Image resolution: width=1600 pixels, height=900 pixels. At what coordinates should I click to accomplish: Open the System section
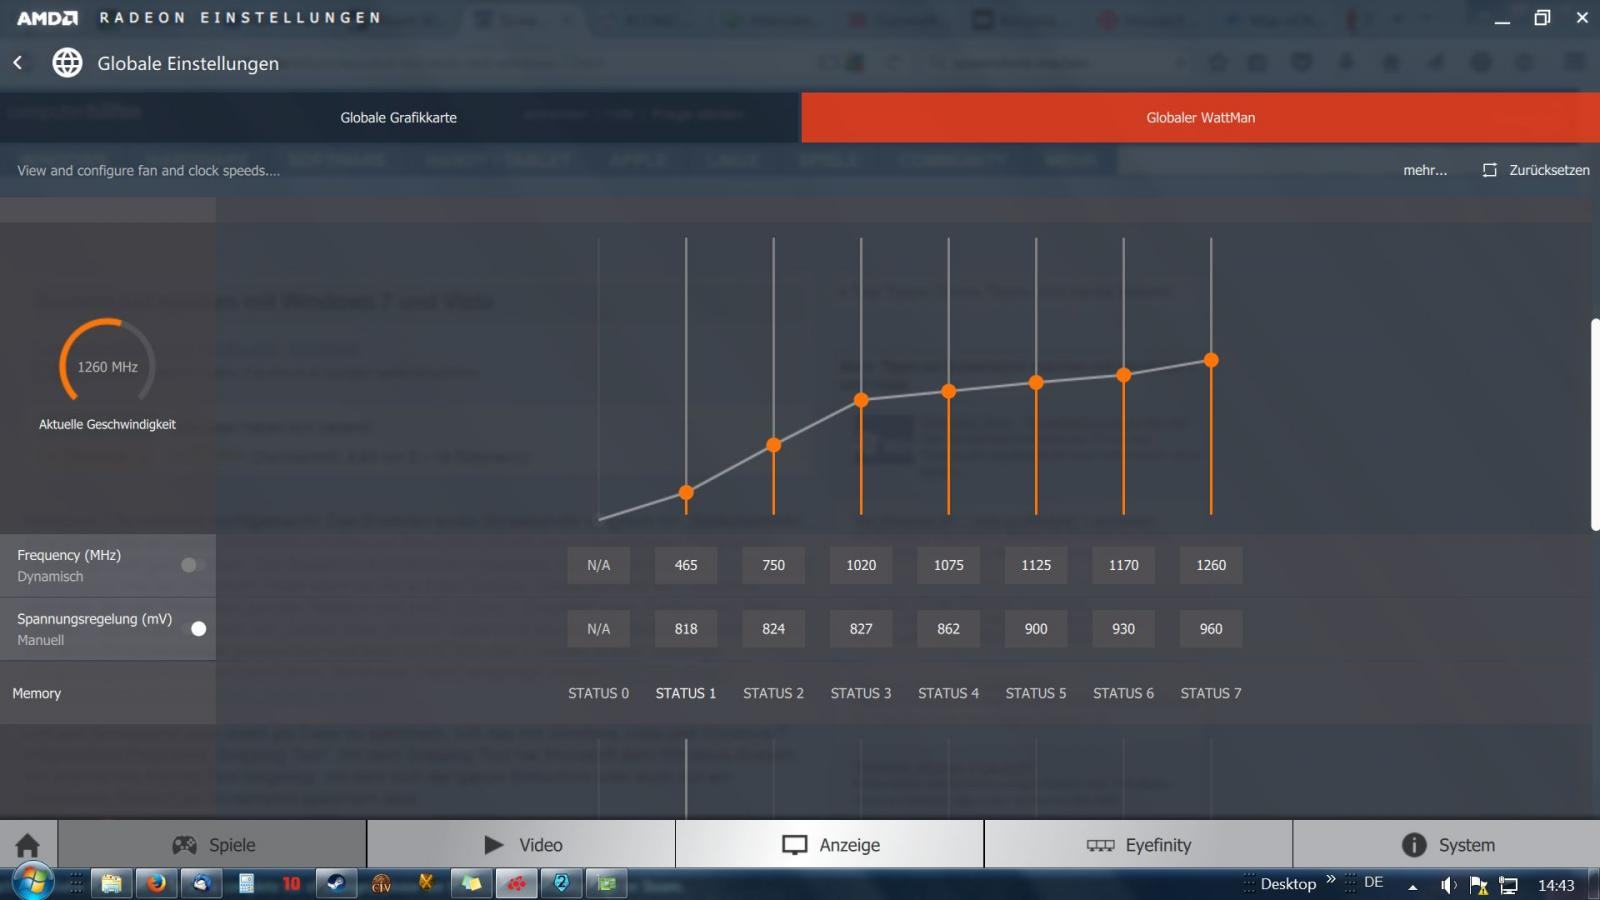[1447, 845]
